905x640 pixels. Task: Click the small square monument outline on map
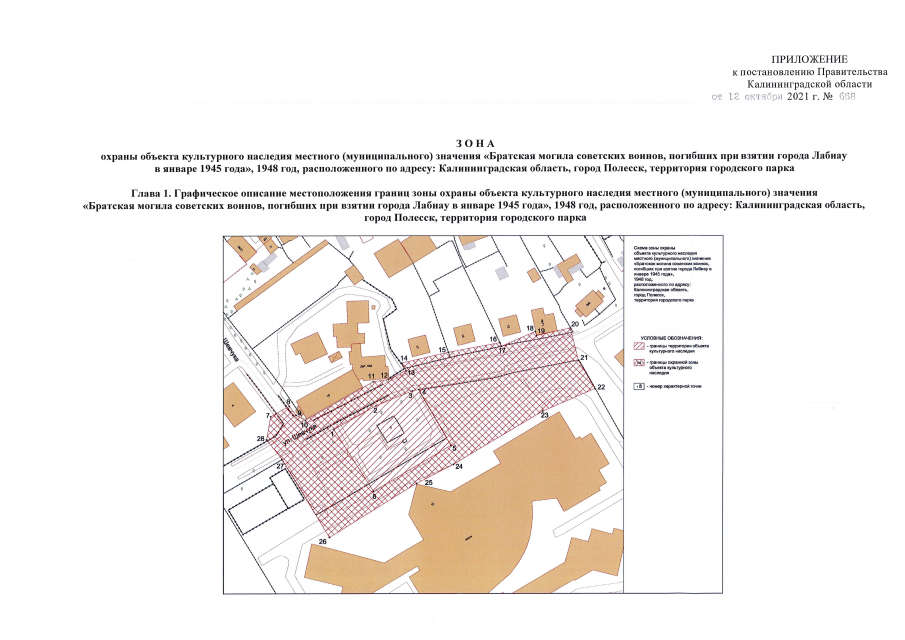389,430
